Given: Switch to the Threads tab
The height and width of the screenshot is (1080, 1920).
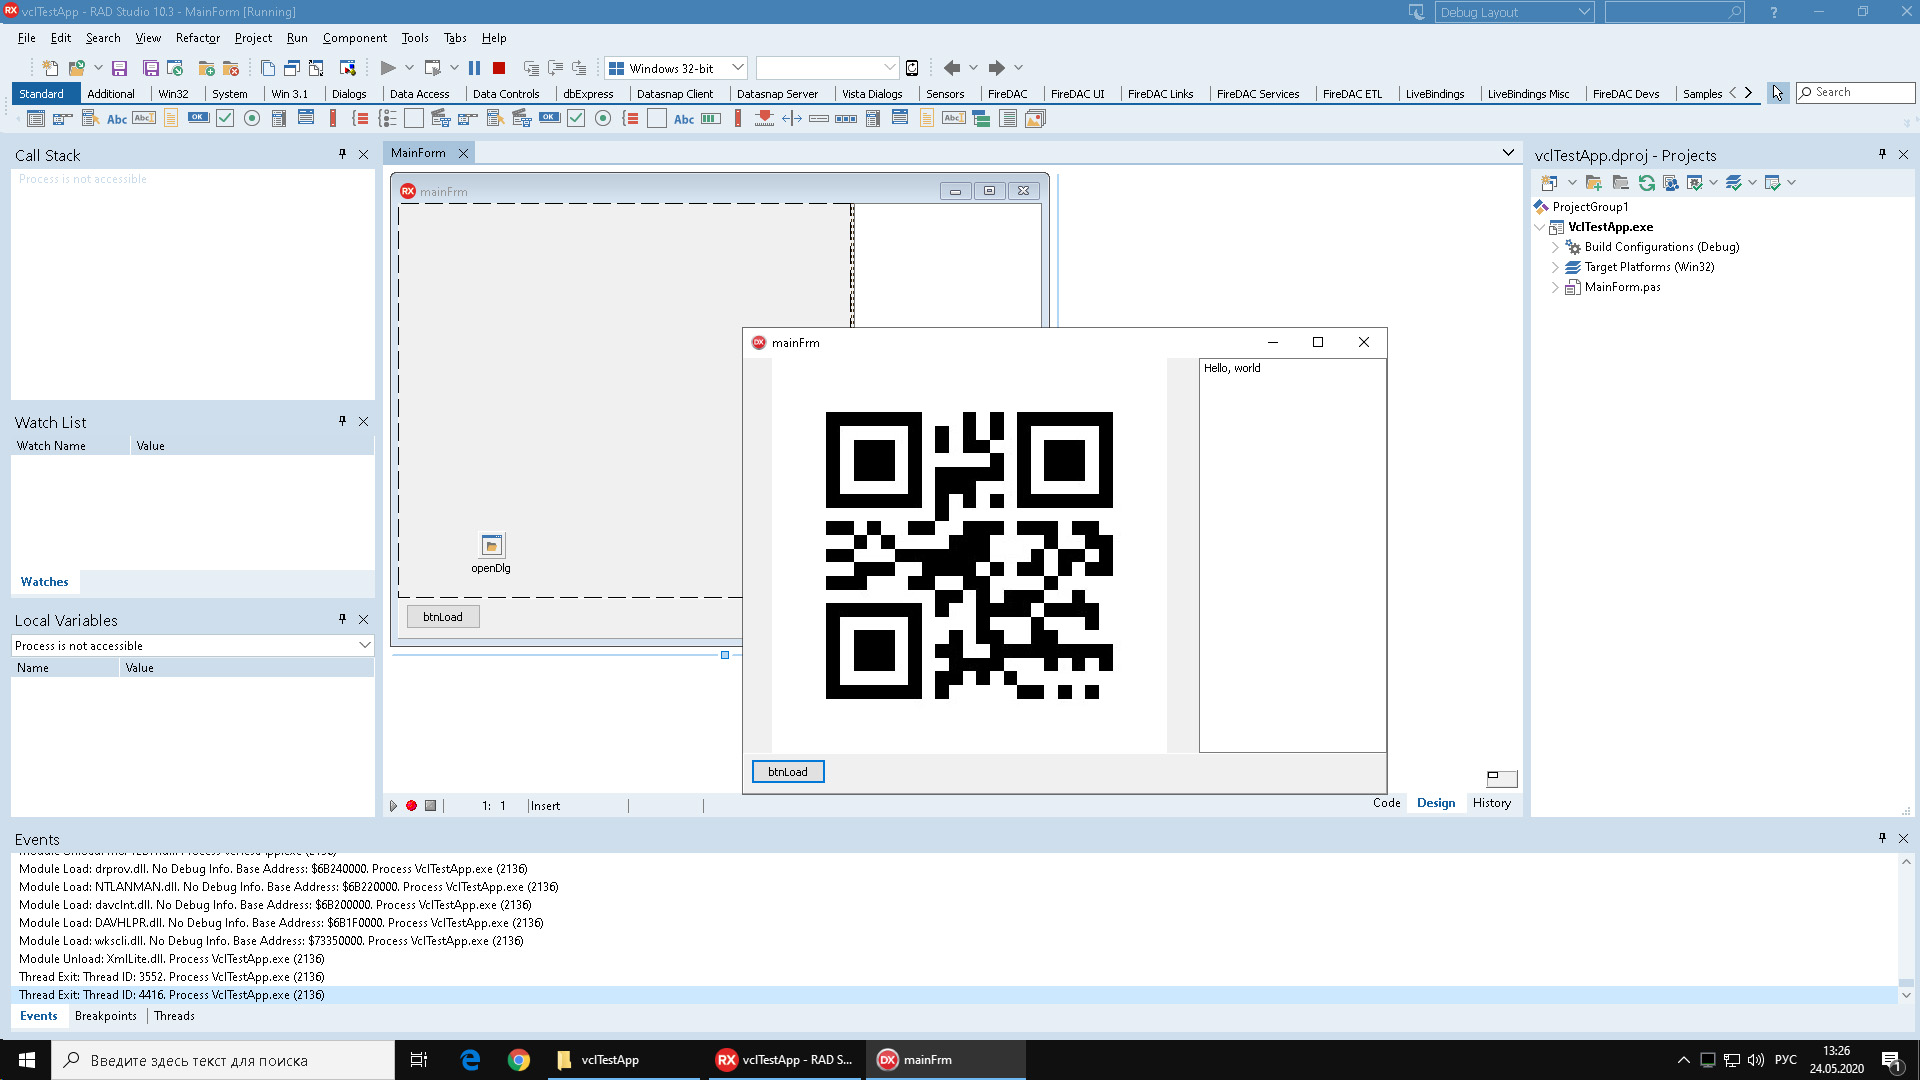Looking at the screenshot, I should pyautogui.click(x=175, y=1016).
